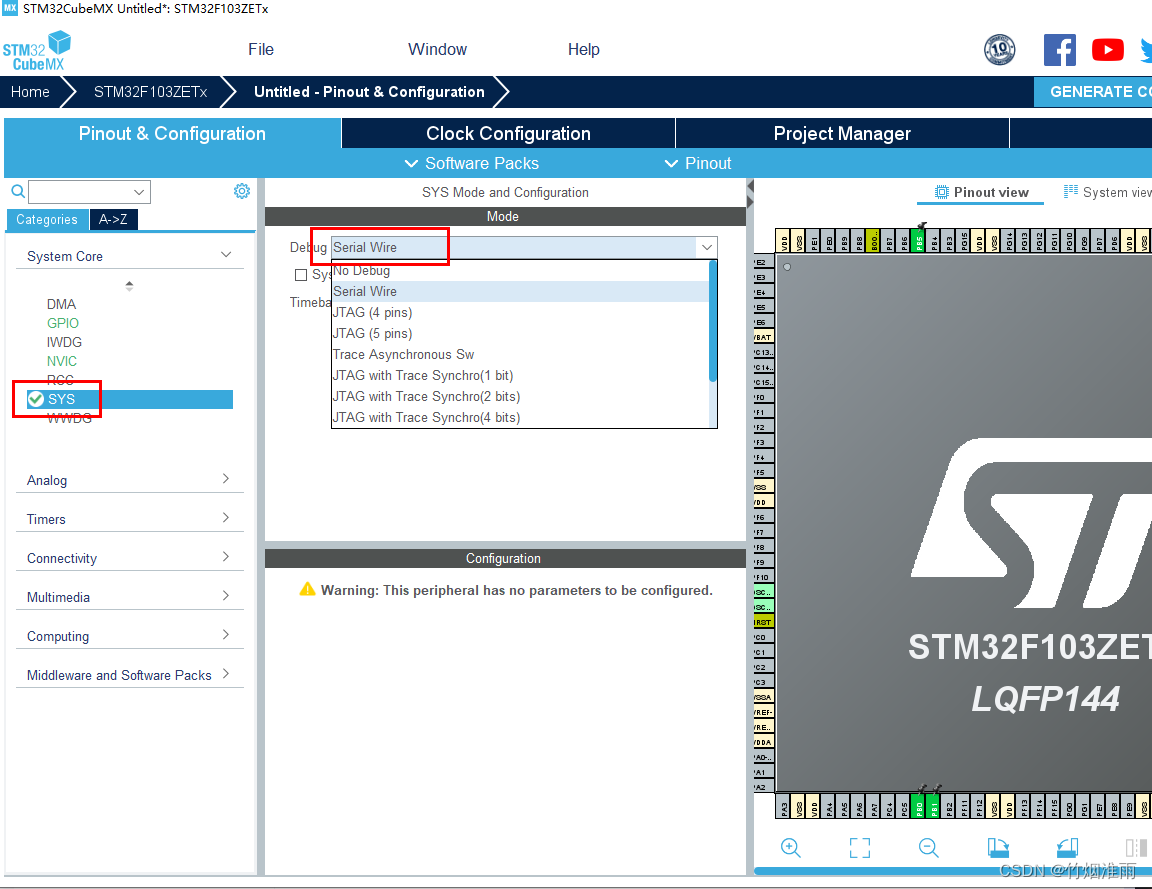Image resolution: width=1152 pixels, height=889 pixels.
Task: Collapse mode panel with side arrows
Action: (x=750, y=193)
